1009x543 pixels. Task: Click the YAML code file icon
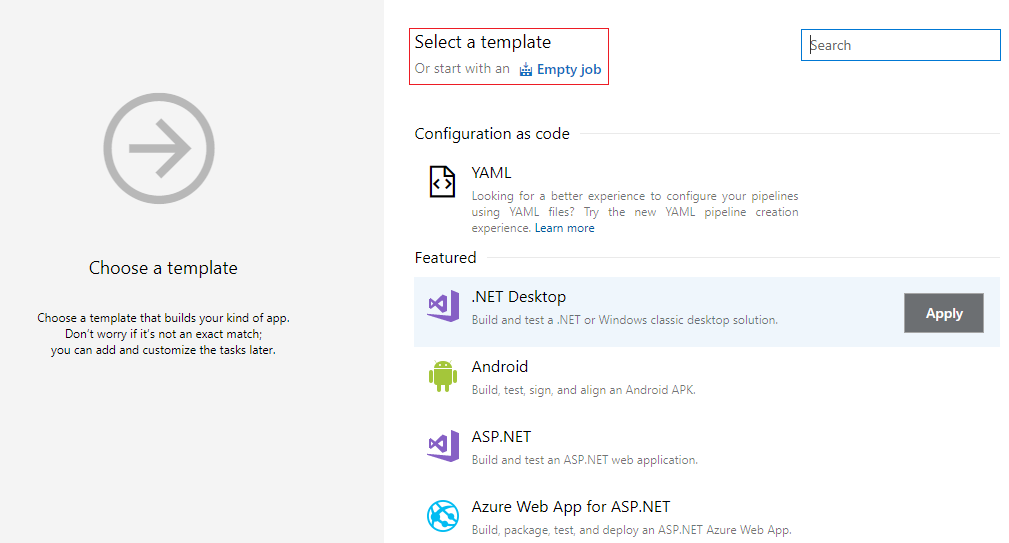click(x=442, y=181)
